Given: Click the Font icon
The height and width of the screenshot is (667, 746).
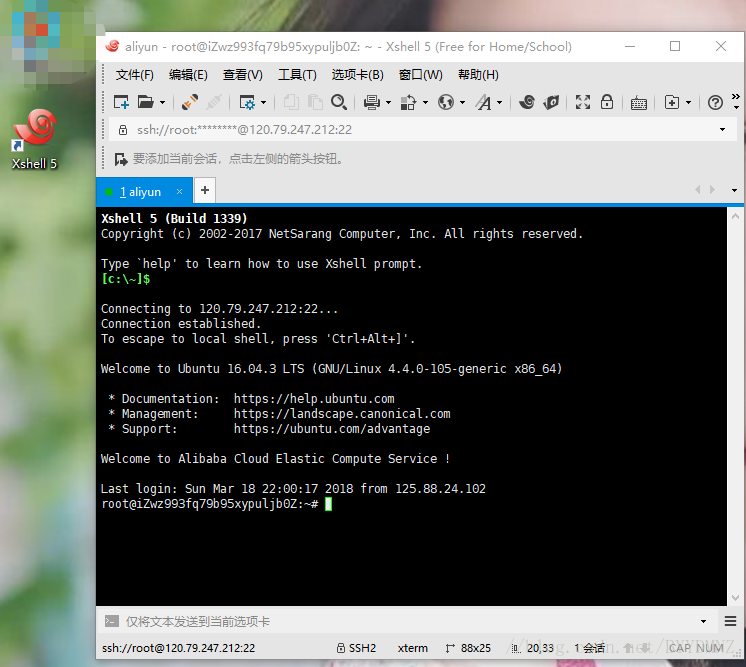Looking at the screenshot, I should [x=484, y=102].
